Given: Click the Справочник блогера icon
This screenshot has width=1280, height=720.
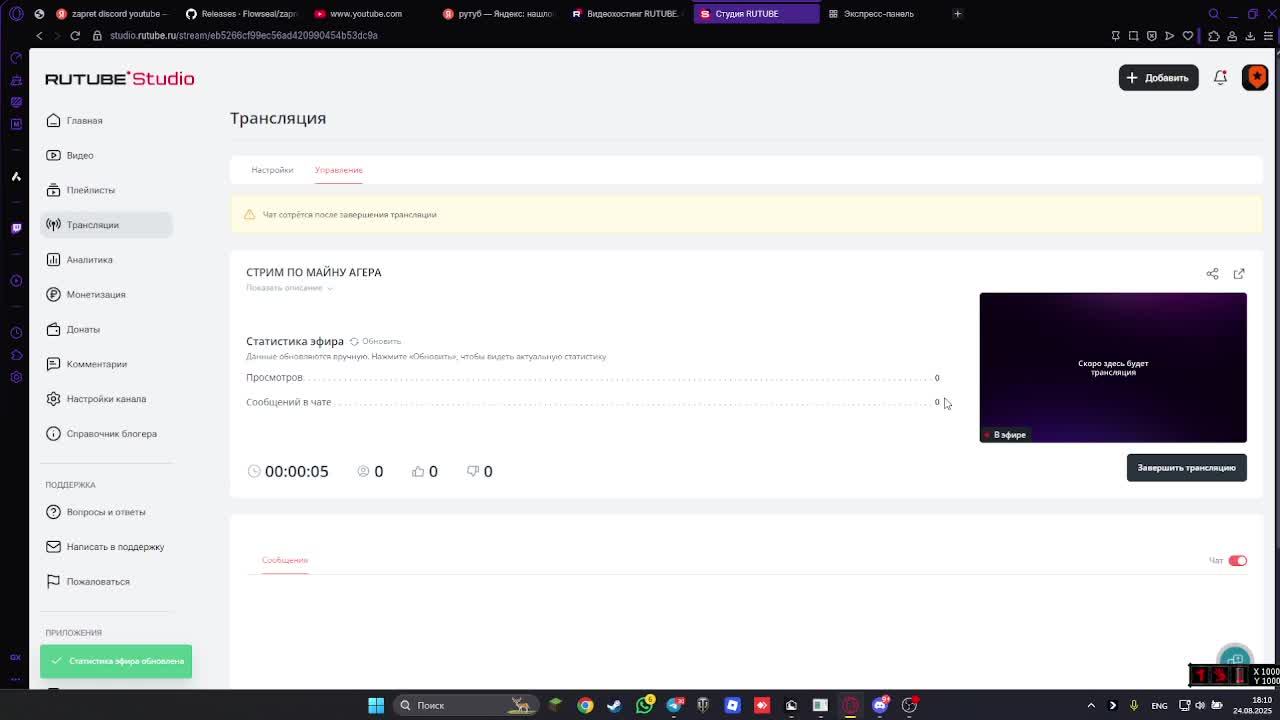Looking at the screenshot, I should click(x=53, y=434).
